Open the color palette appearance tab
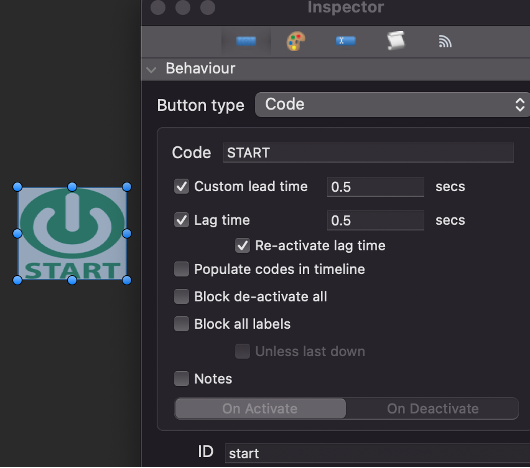The width and height of the screenshot is (530, 468). [x=296, y=41]
